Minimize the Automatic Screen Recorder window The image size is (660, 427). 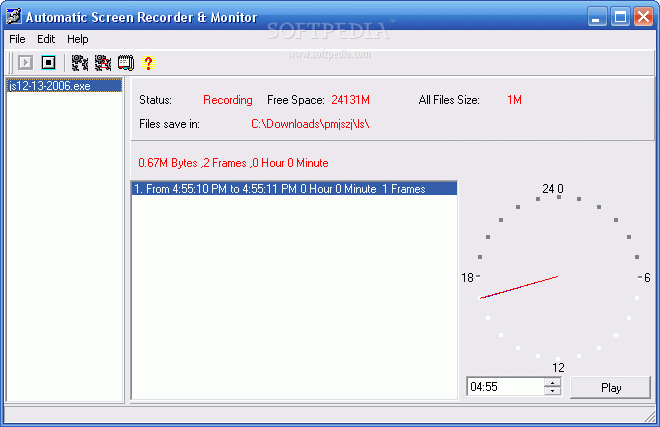click(597, 17)
